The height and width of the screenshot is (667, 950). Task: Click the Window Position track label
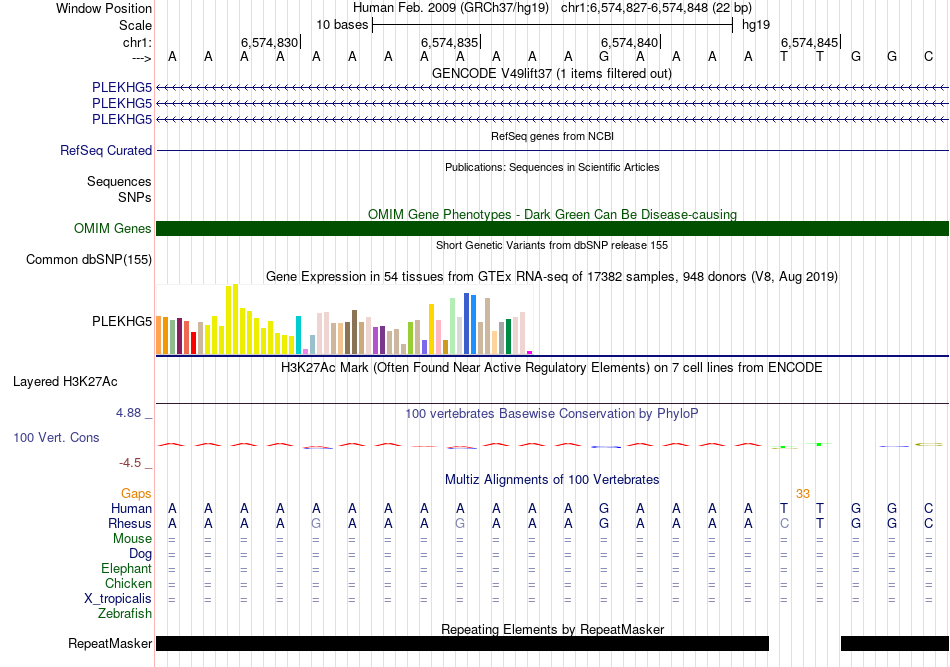tap(104, 8)
